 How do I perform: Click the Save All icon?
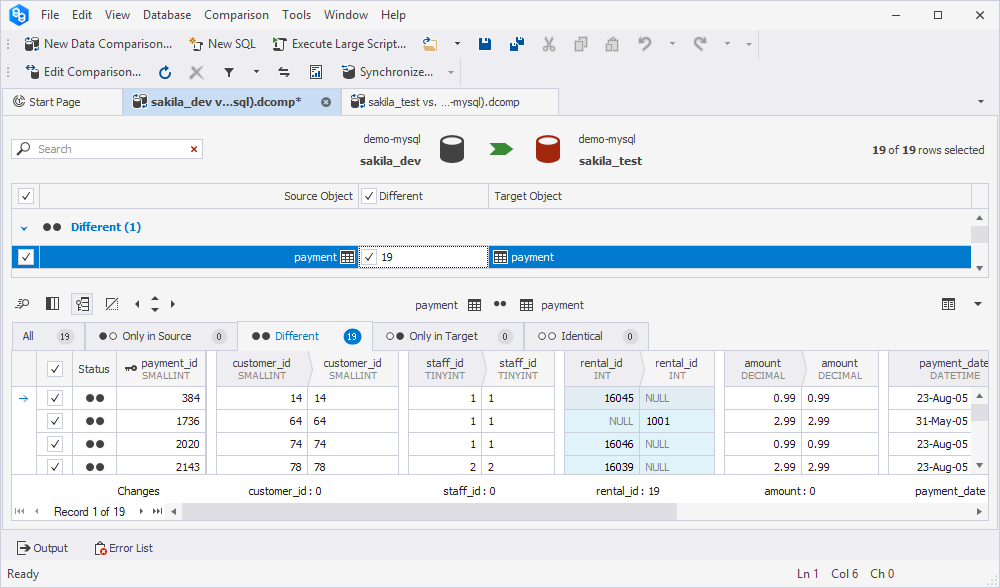coord(516,44)
